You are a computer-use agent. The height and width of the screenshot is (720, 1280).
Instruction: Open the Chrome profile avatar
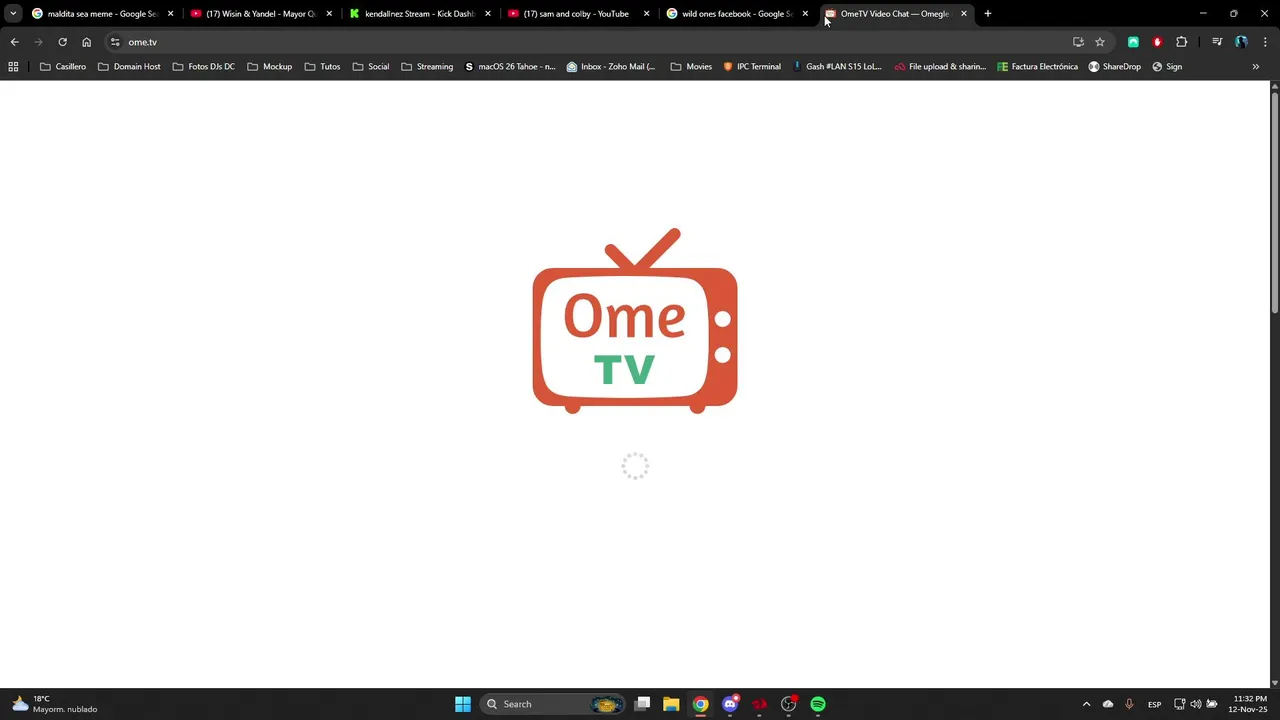pyautogui.click(x=1241, y=42)
